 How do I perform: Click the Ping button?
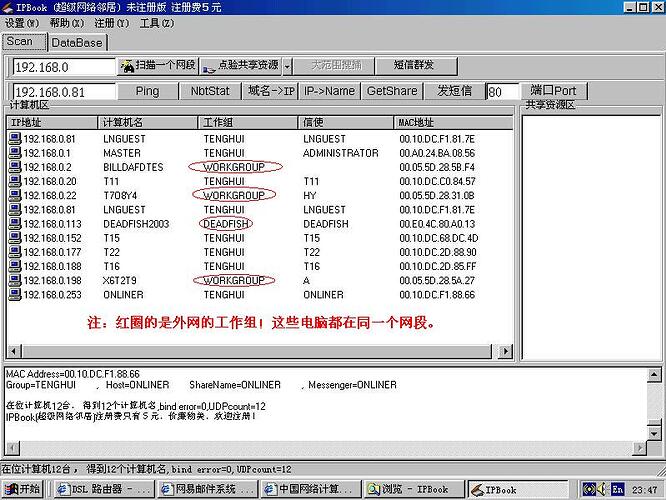tap(147, 91)
